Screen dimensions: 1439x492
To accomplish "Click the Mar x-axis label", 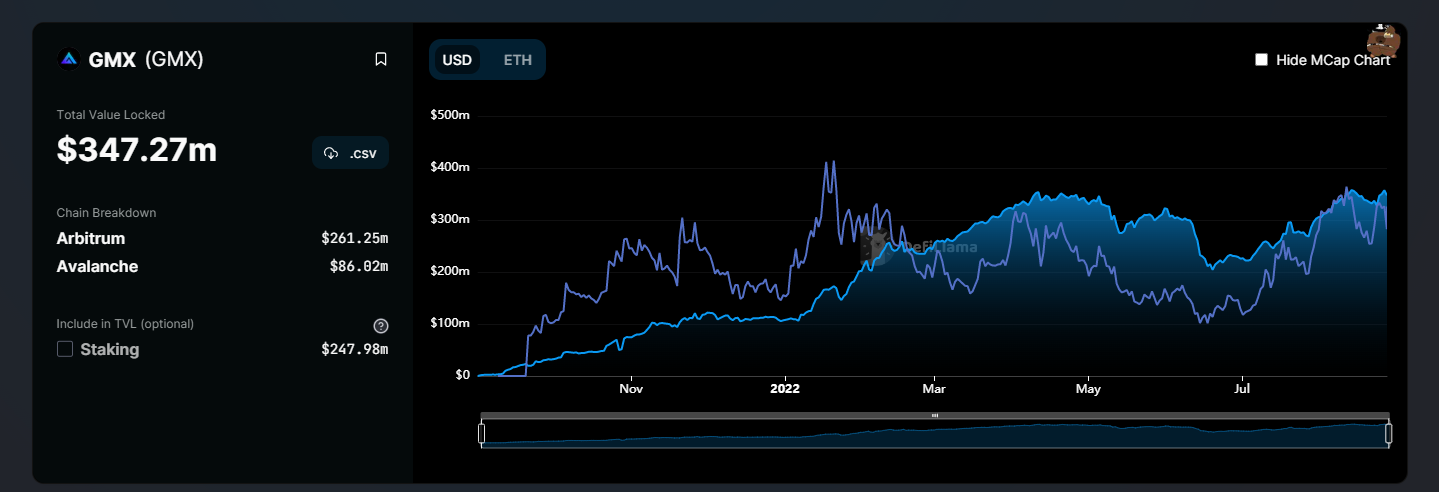I will [x=934, y=388].
